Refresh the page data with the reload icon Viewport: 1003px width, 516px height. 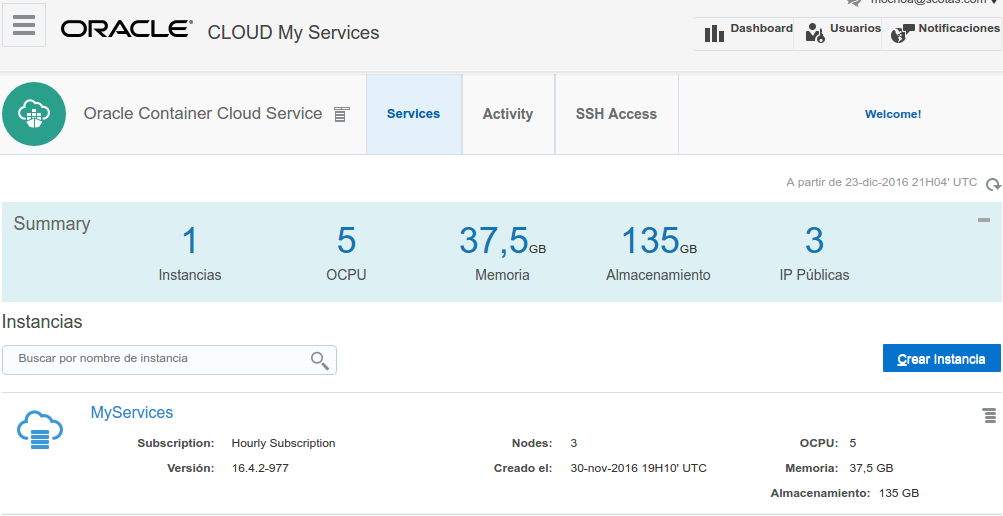coord(993,184)
